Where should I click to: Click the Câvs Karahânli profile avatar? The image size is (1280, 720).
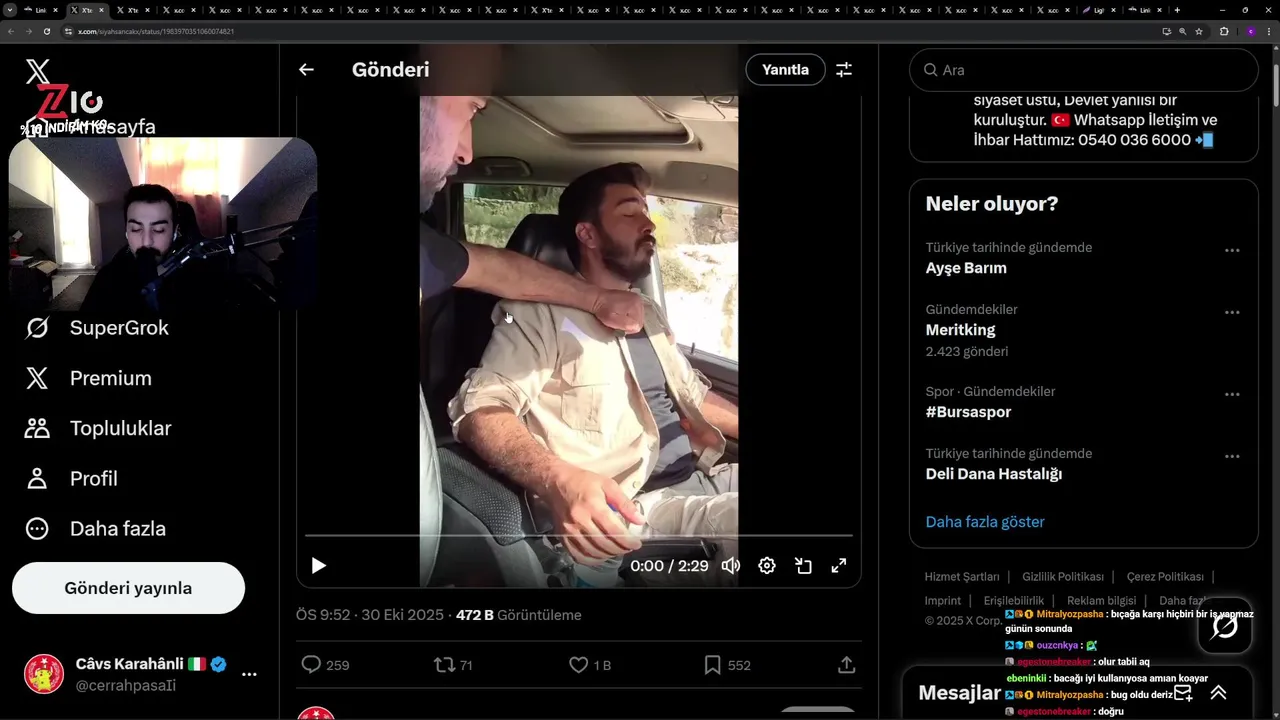(x=44, y=674)
